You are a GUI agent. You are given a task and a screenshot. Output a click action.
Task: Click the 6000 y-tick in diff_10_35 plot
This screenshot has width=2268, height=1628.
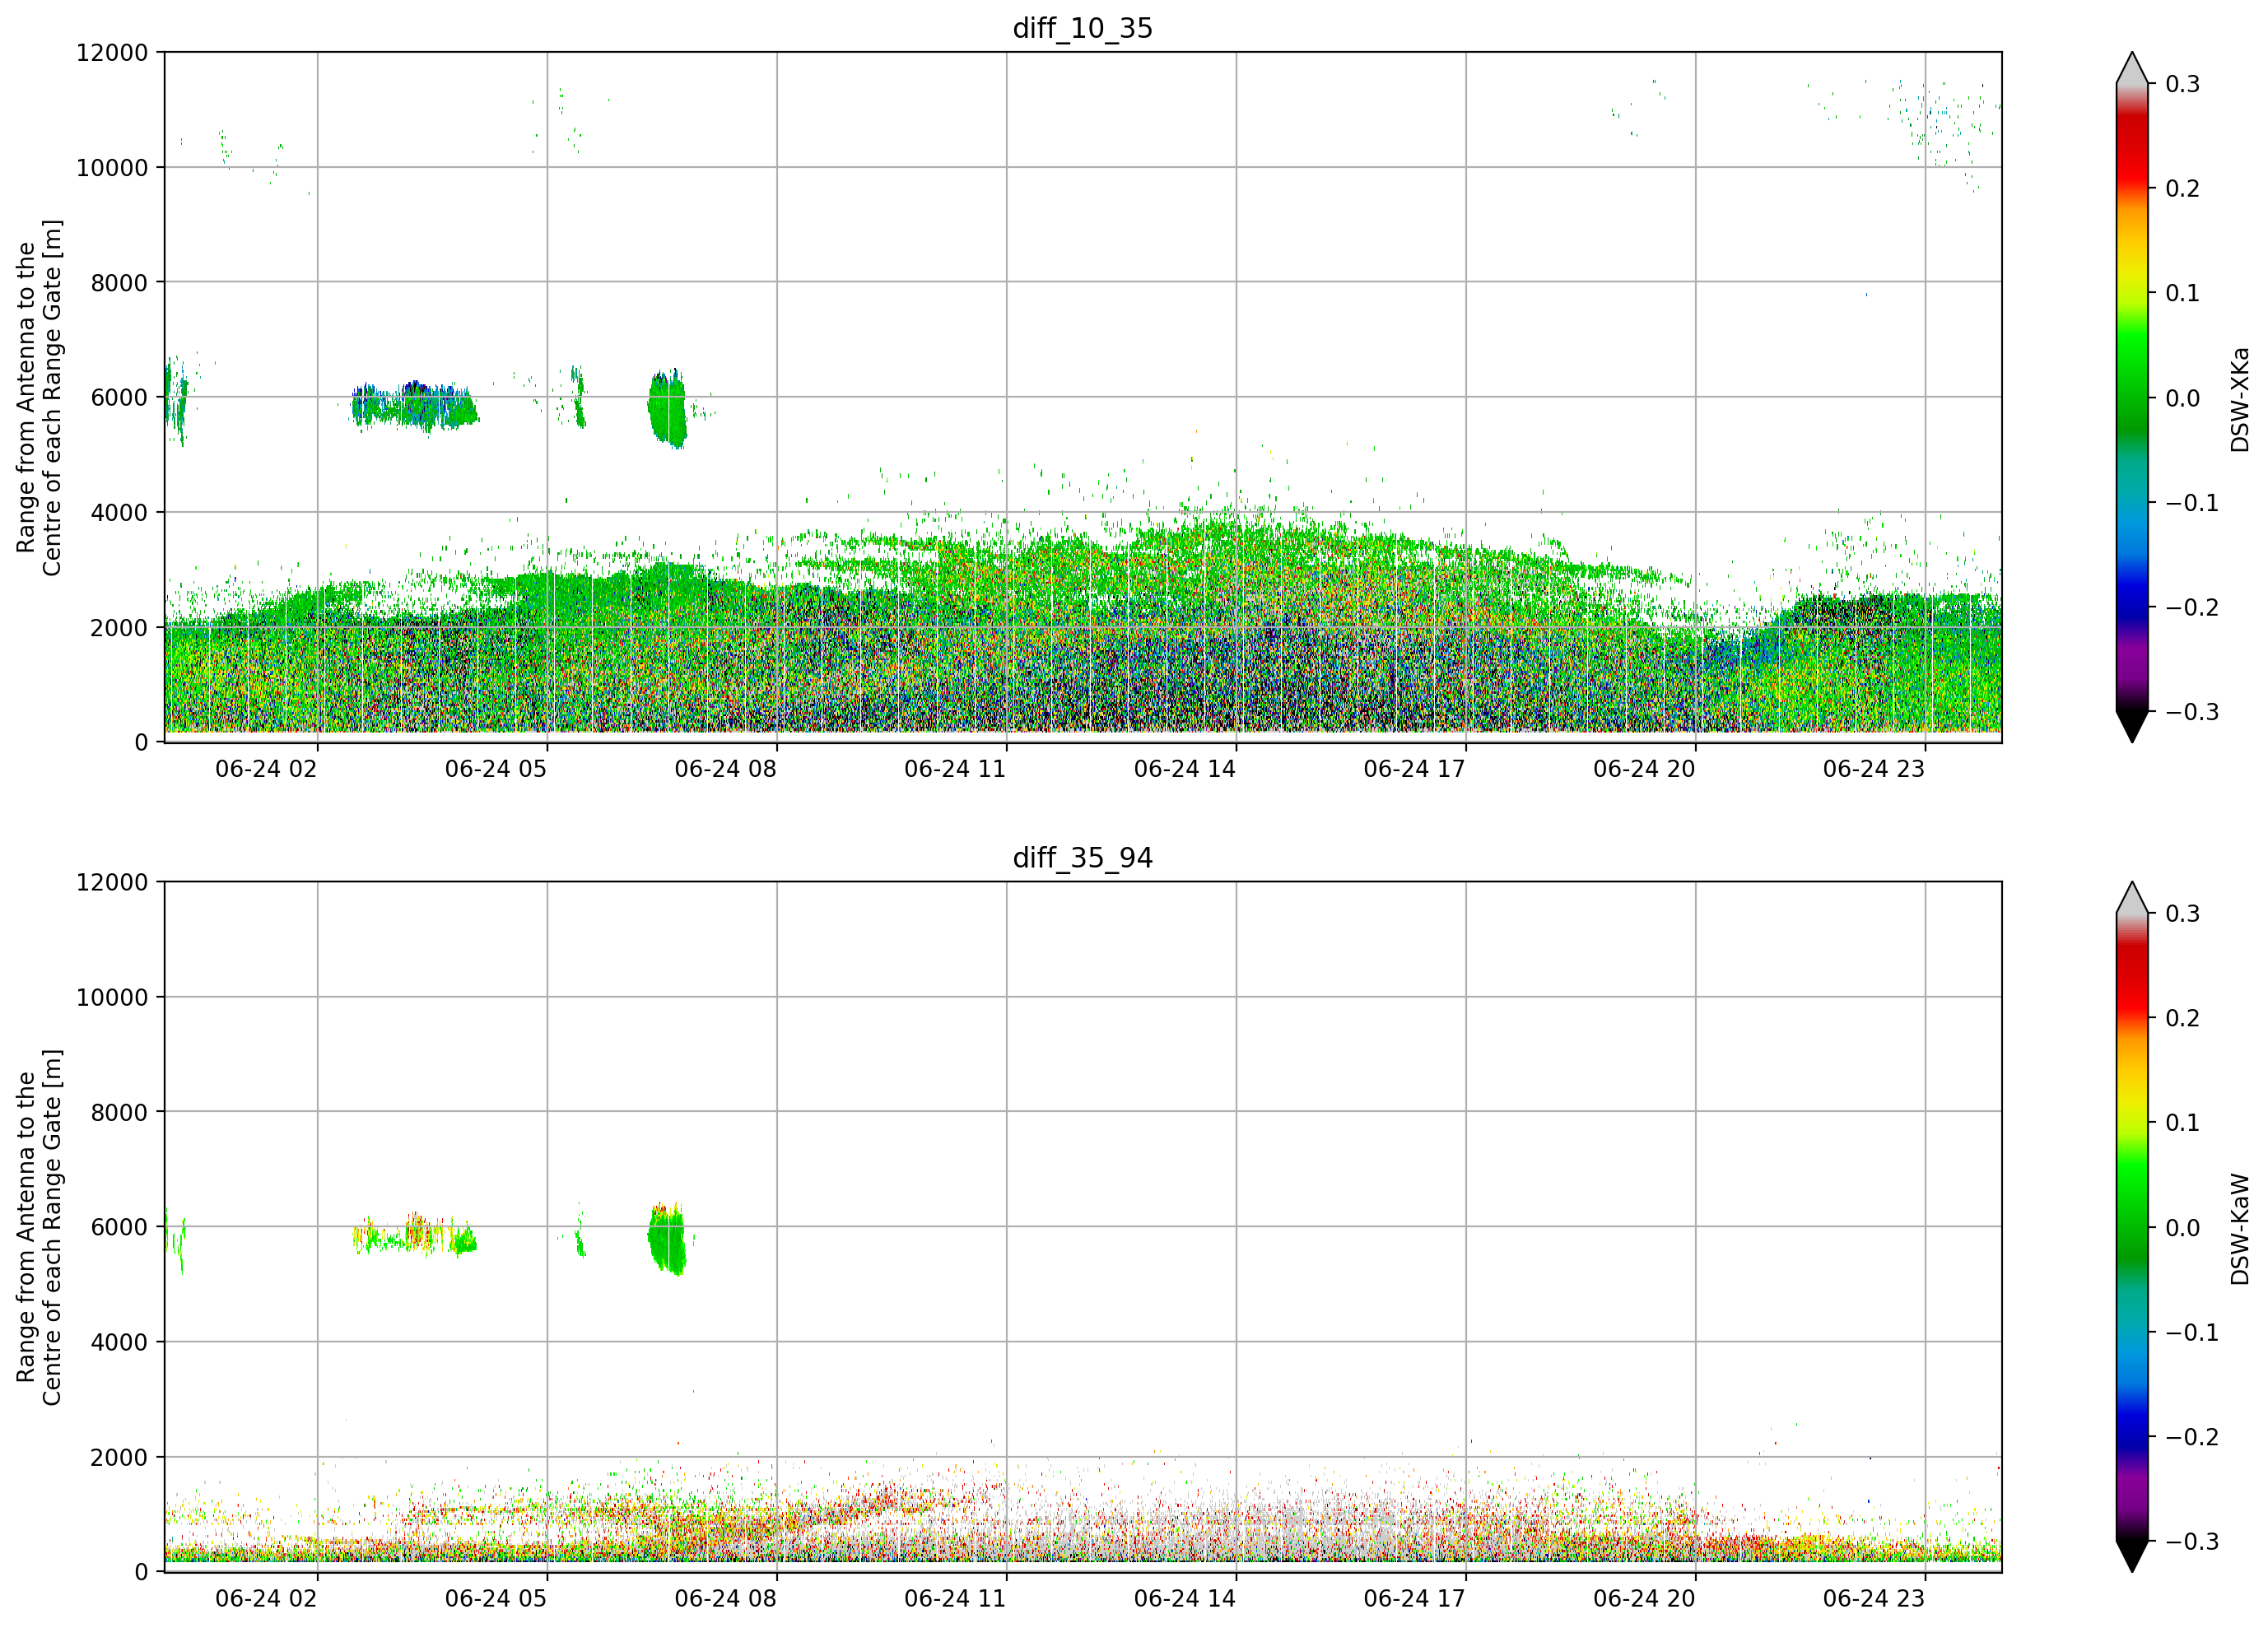click(119, 397)
